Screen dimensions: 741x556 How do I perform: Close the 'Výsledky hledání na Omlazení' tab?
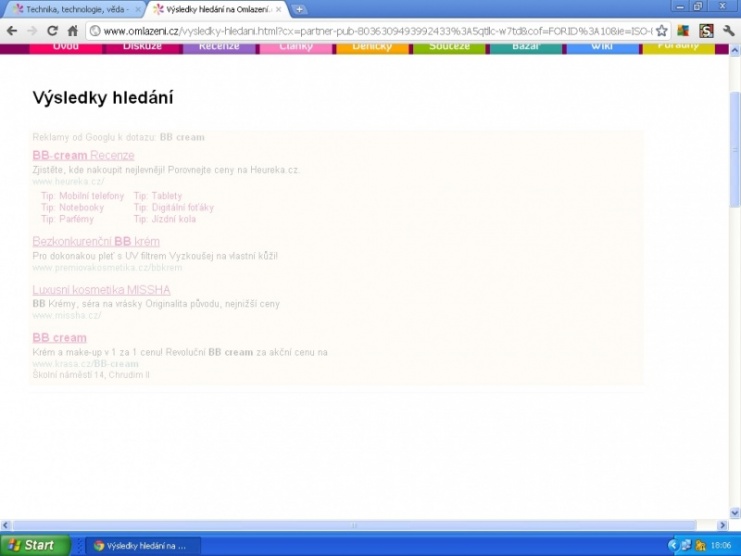click(279, 9)
